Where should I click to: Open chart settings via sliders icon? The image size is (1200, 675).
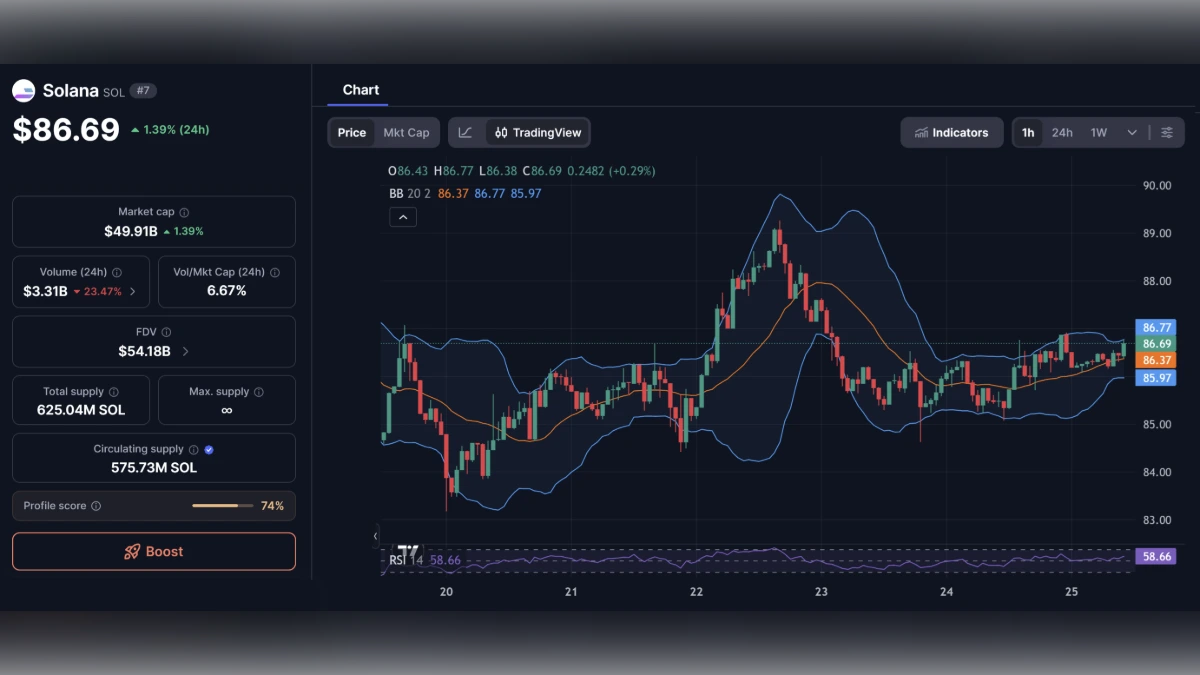tap(1166, 132)
